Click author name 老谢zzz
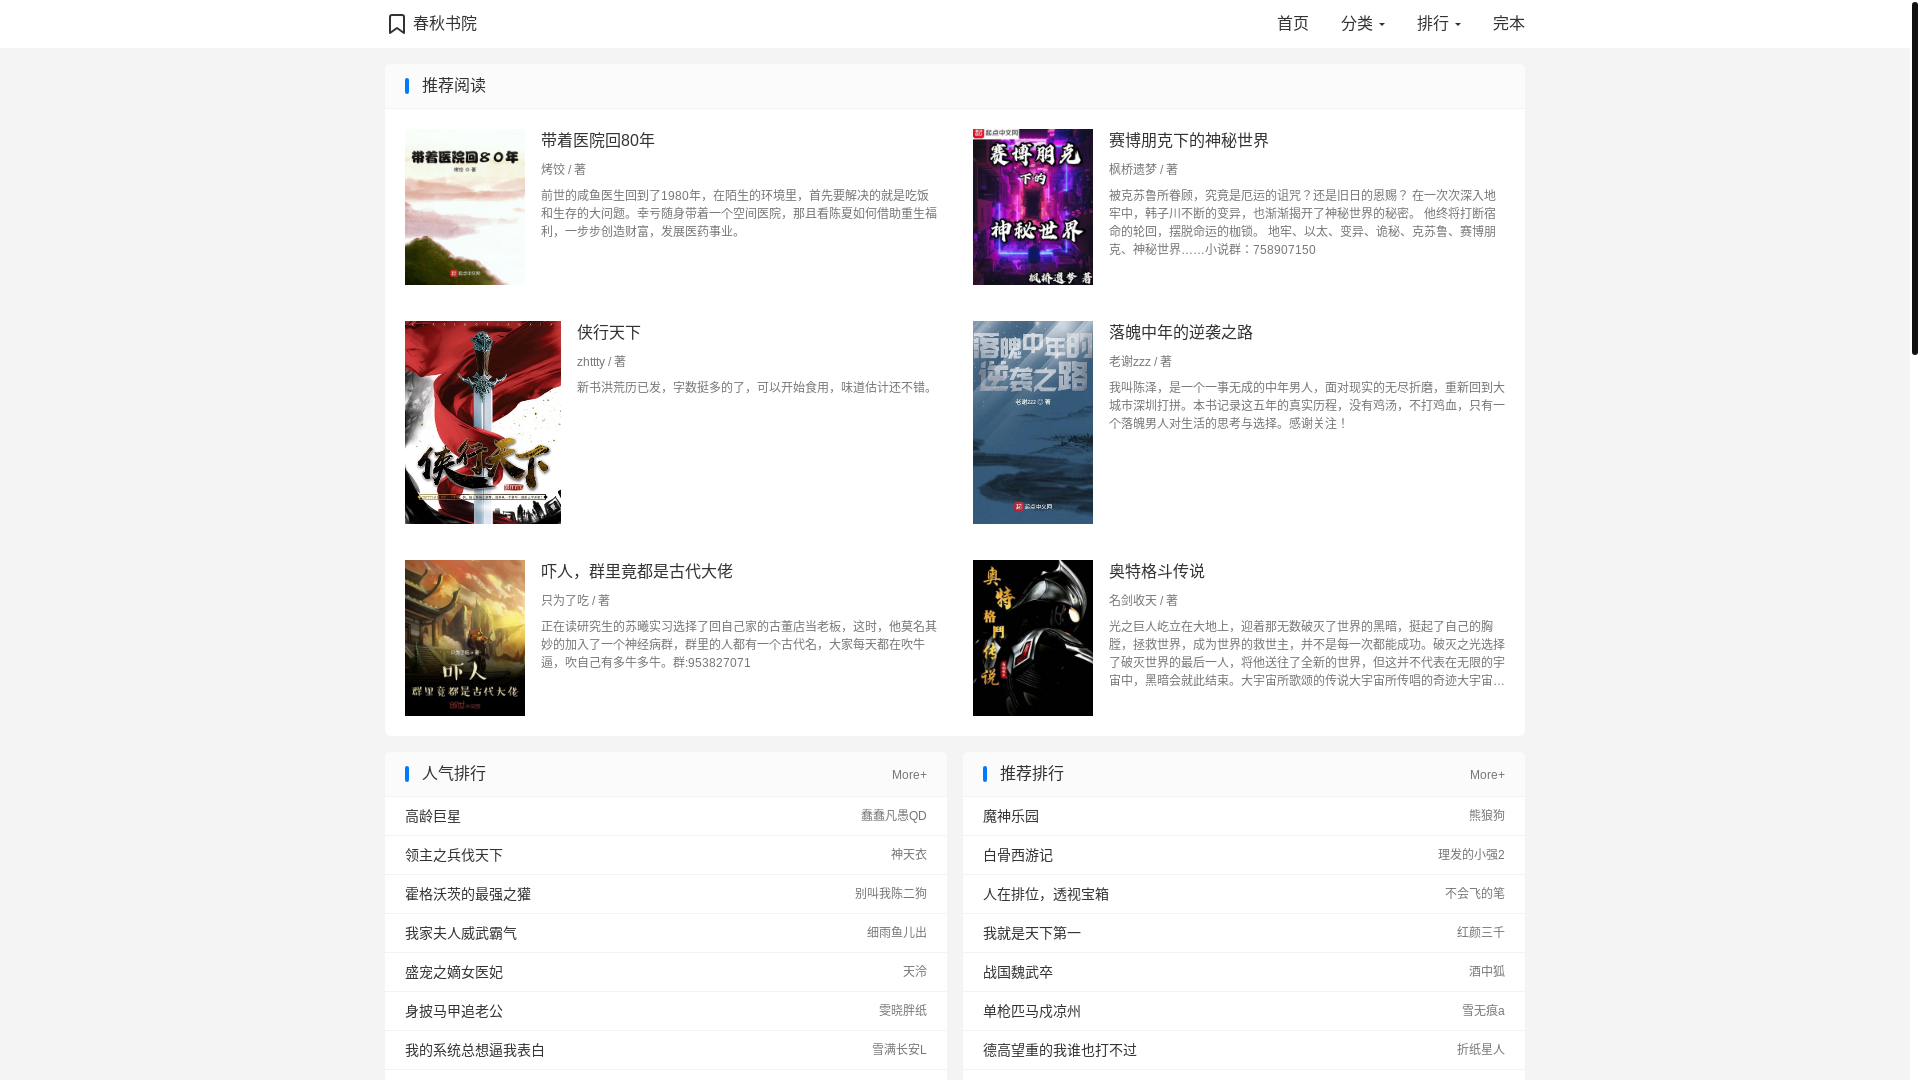 coord(1130,362)
